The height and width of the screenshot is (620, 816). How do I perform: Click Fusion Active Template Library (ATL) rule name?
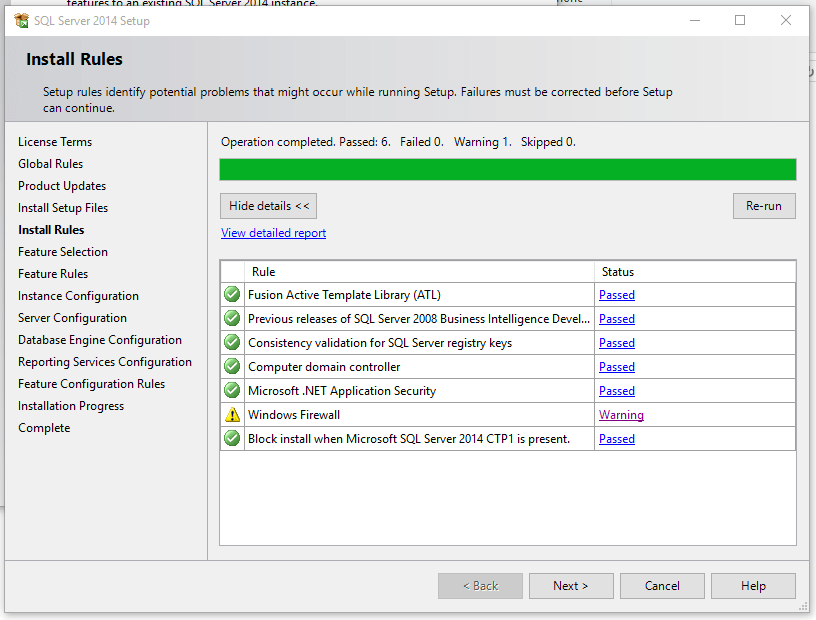344,295
